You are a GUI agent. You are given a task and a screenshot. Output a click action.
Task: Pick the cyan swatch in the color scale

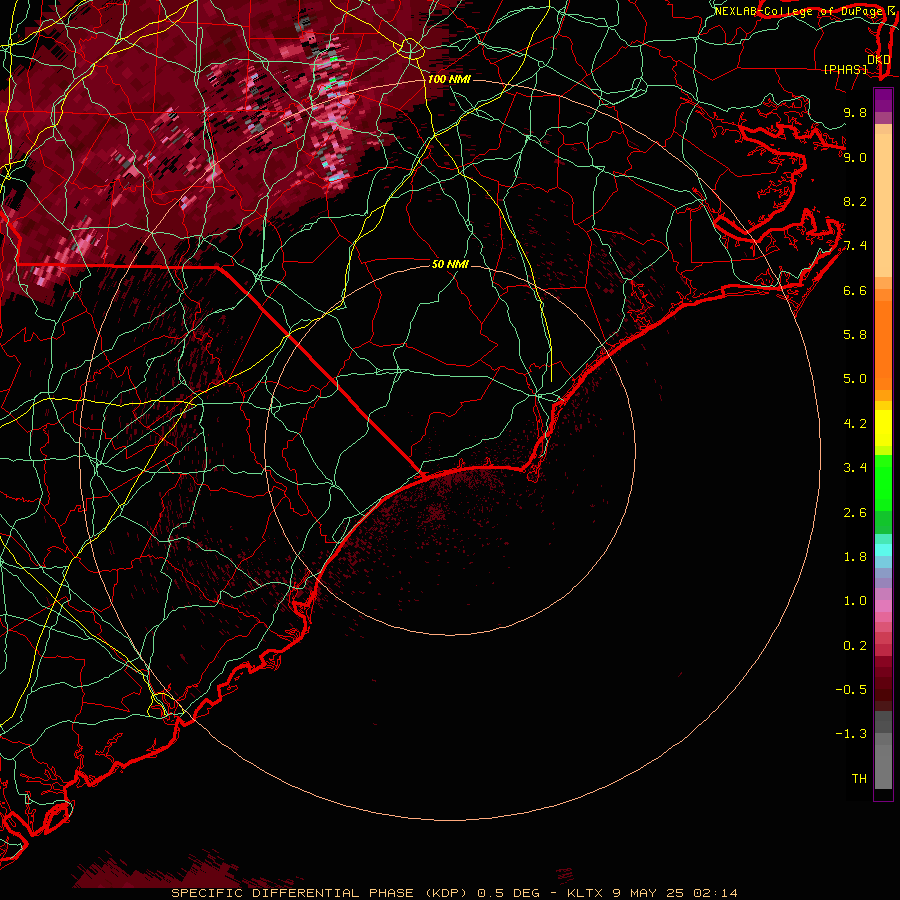click(x=883, y=550)
